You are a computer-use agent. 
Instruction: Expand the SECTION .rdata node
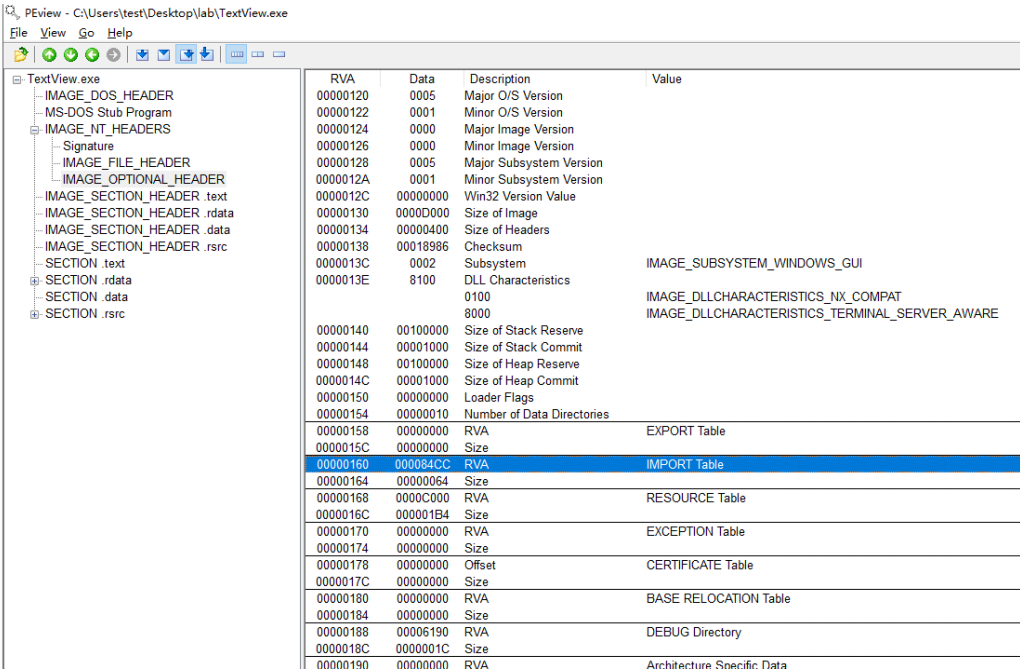point(34,280)
